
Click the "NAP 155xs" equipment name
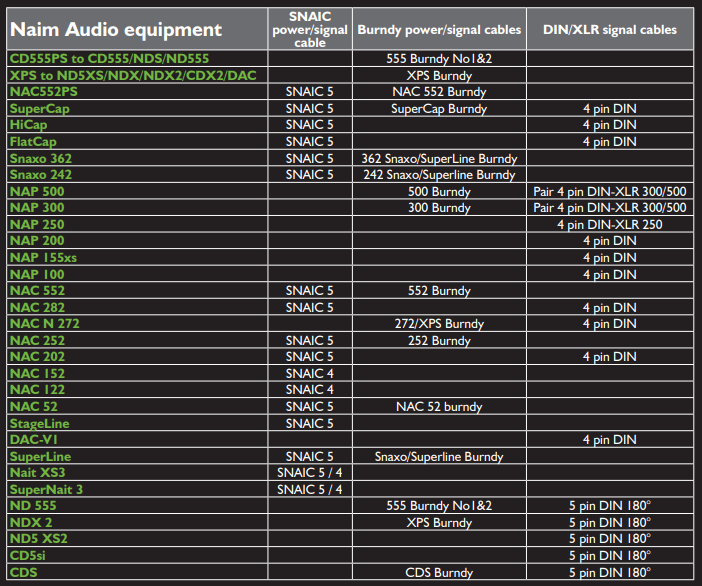(43, 257)
